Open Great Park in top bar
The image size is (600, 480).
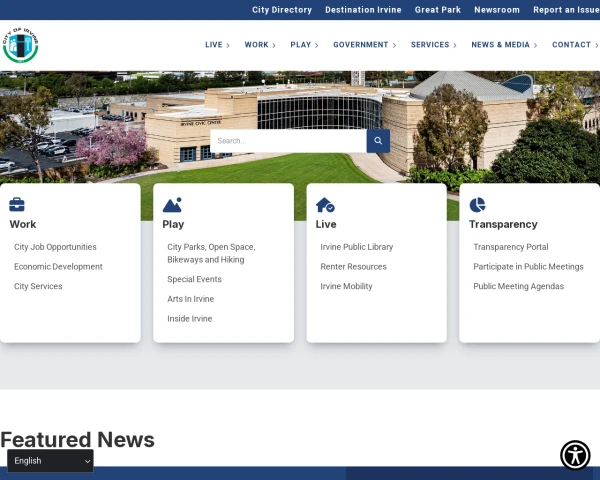438,10
